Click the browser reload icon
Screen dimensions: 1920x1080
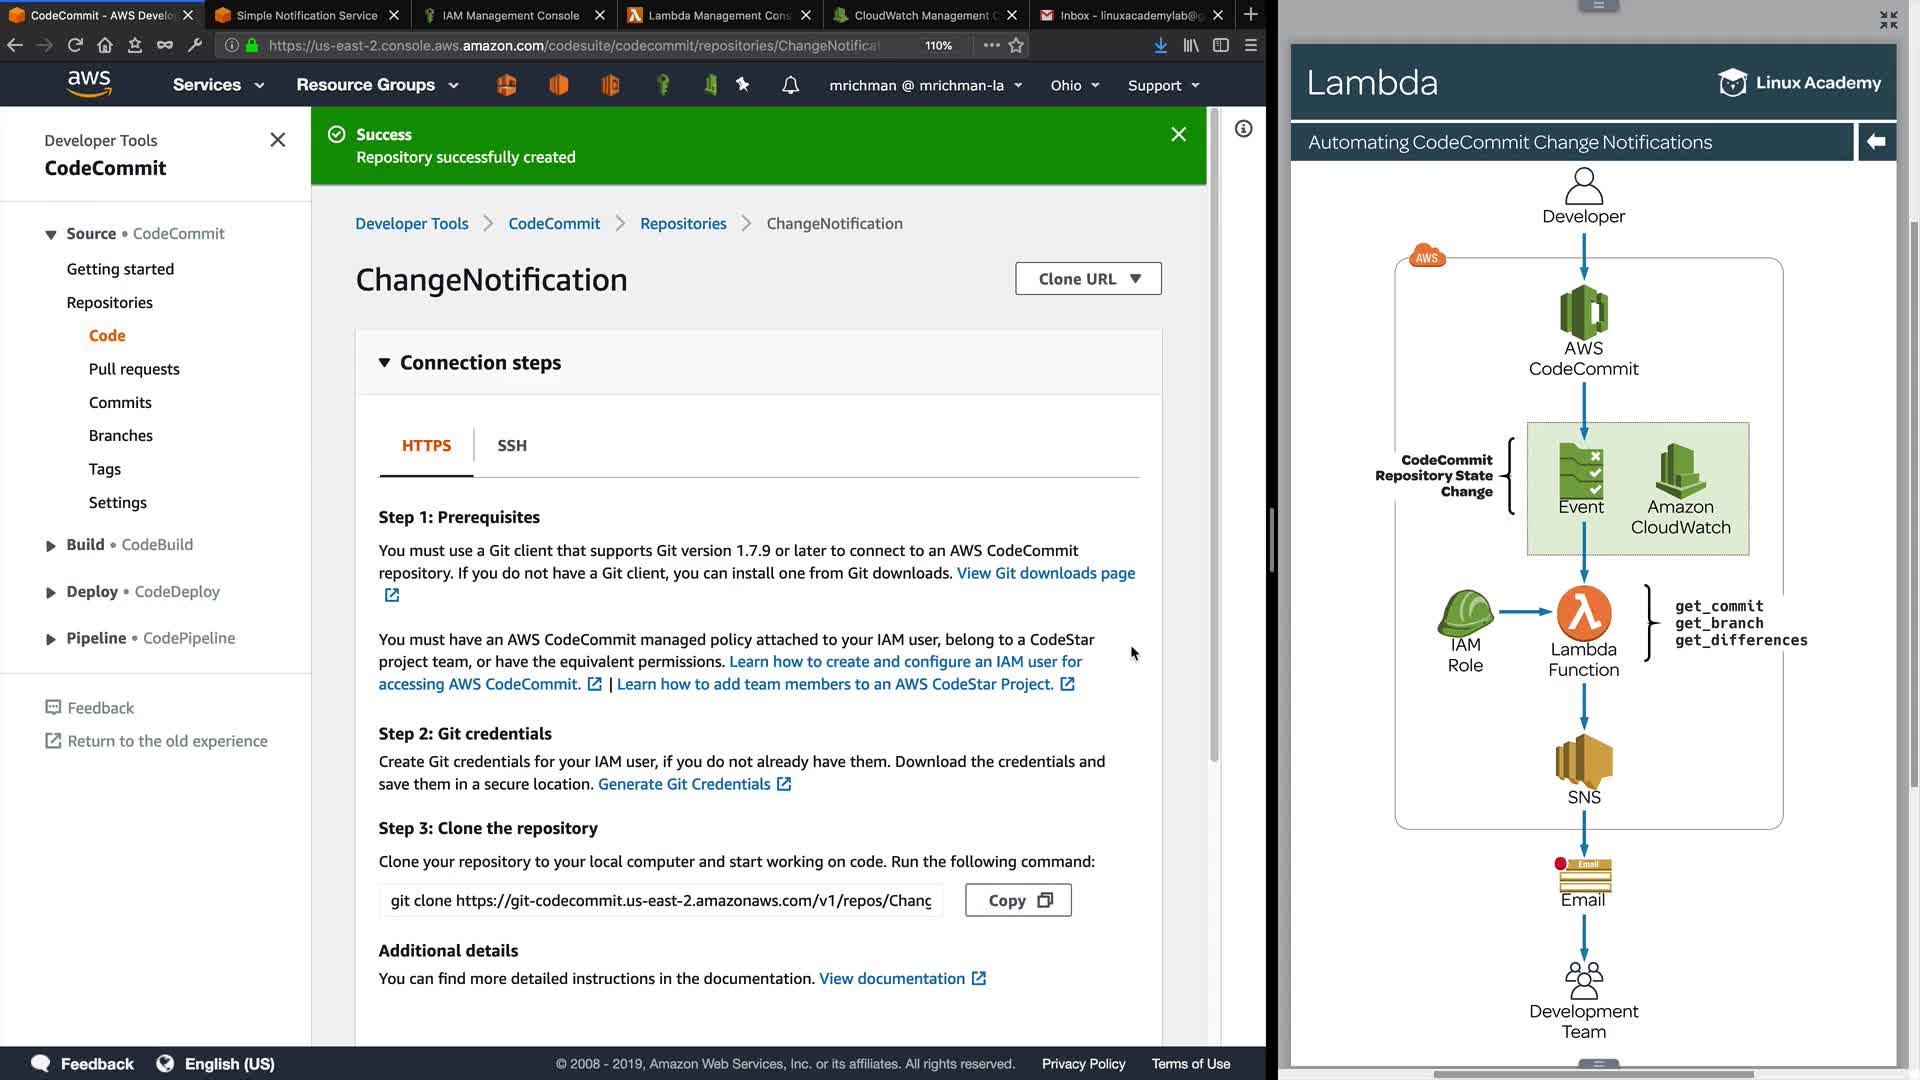(x=75, y=45)
